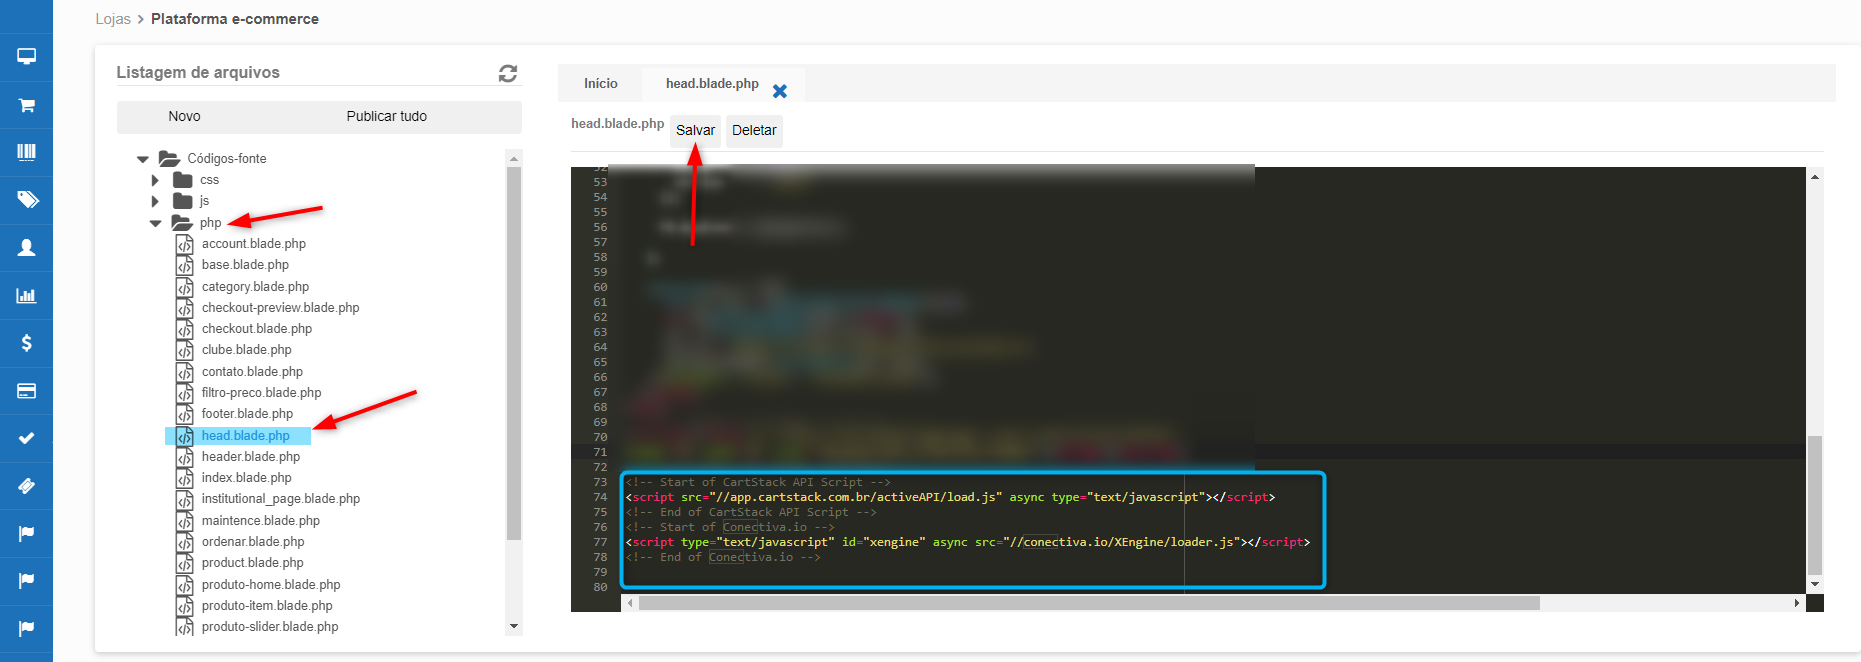Screen dimensions: 1861x662
Task: Collapse the Códigos-fonte root folder
Action: pos(143,159)
